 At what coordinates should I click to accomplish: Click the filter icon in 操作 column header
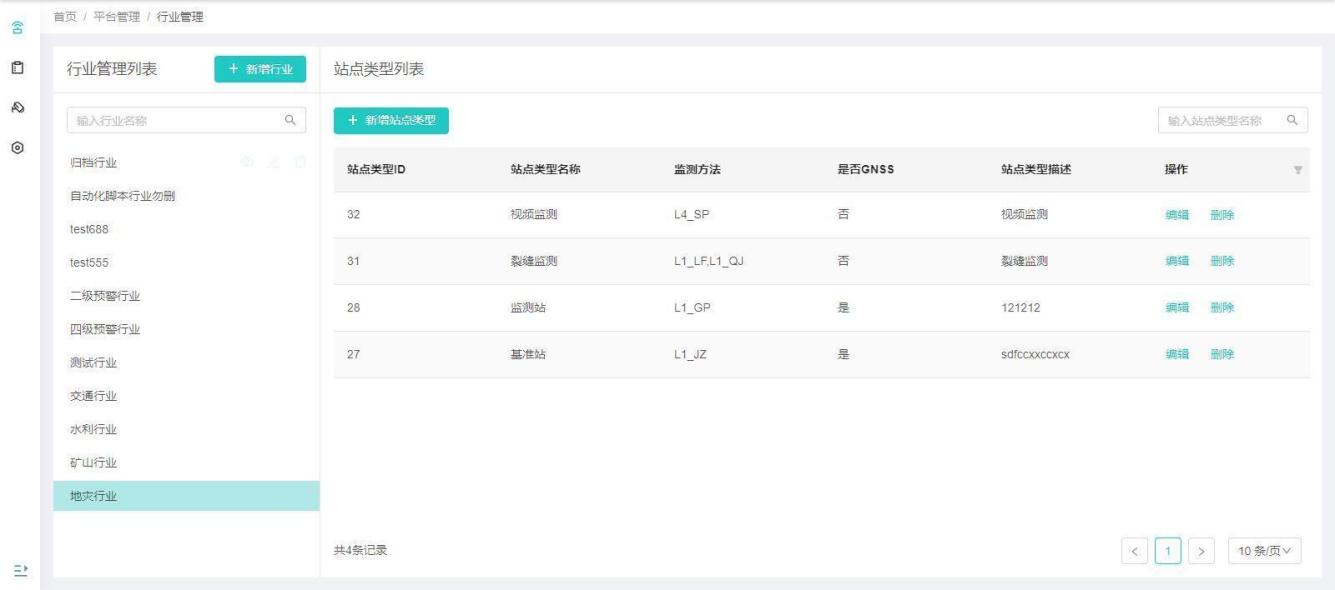tap(1298, 170)
